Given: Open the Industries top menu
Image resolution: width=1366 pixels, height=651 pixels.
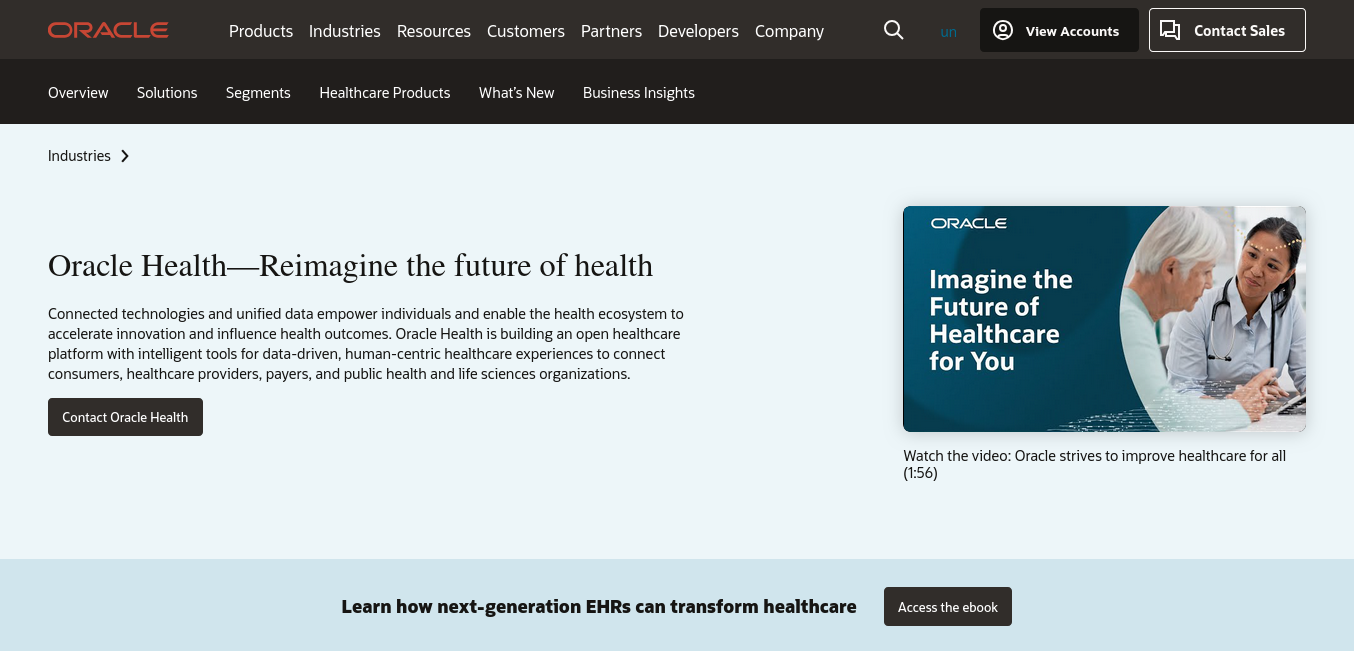Looking at the screenshot, I should click(345, 31).
